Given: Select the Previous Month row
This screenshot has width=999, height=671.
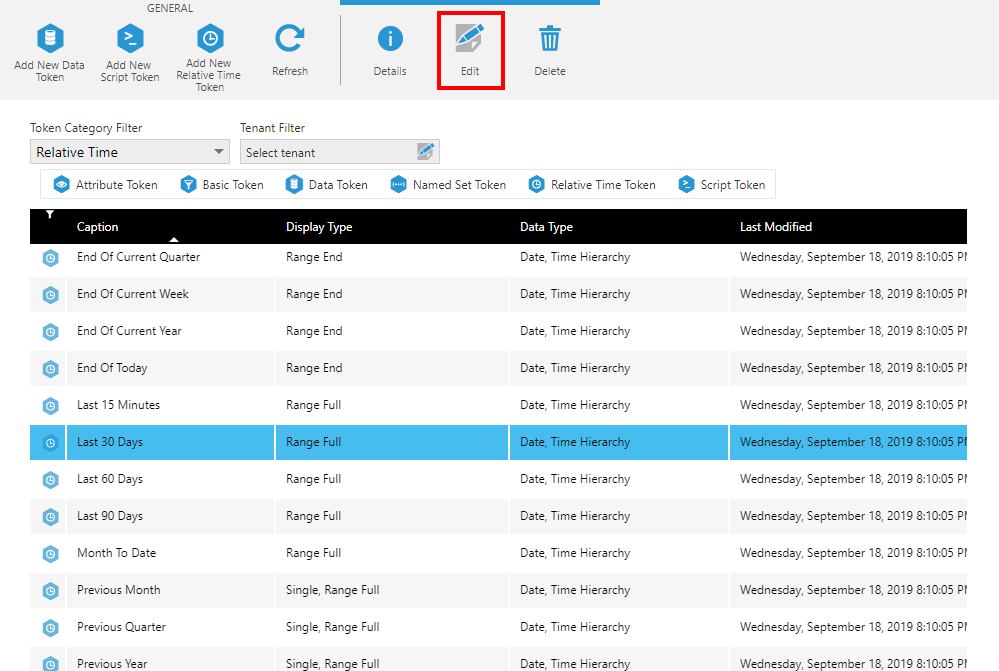Looking at the screenshot, I should 118,590.
